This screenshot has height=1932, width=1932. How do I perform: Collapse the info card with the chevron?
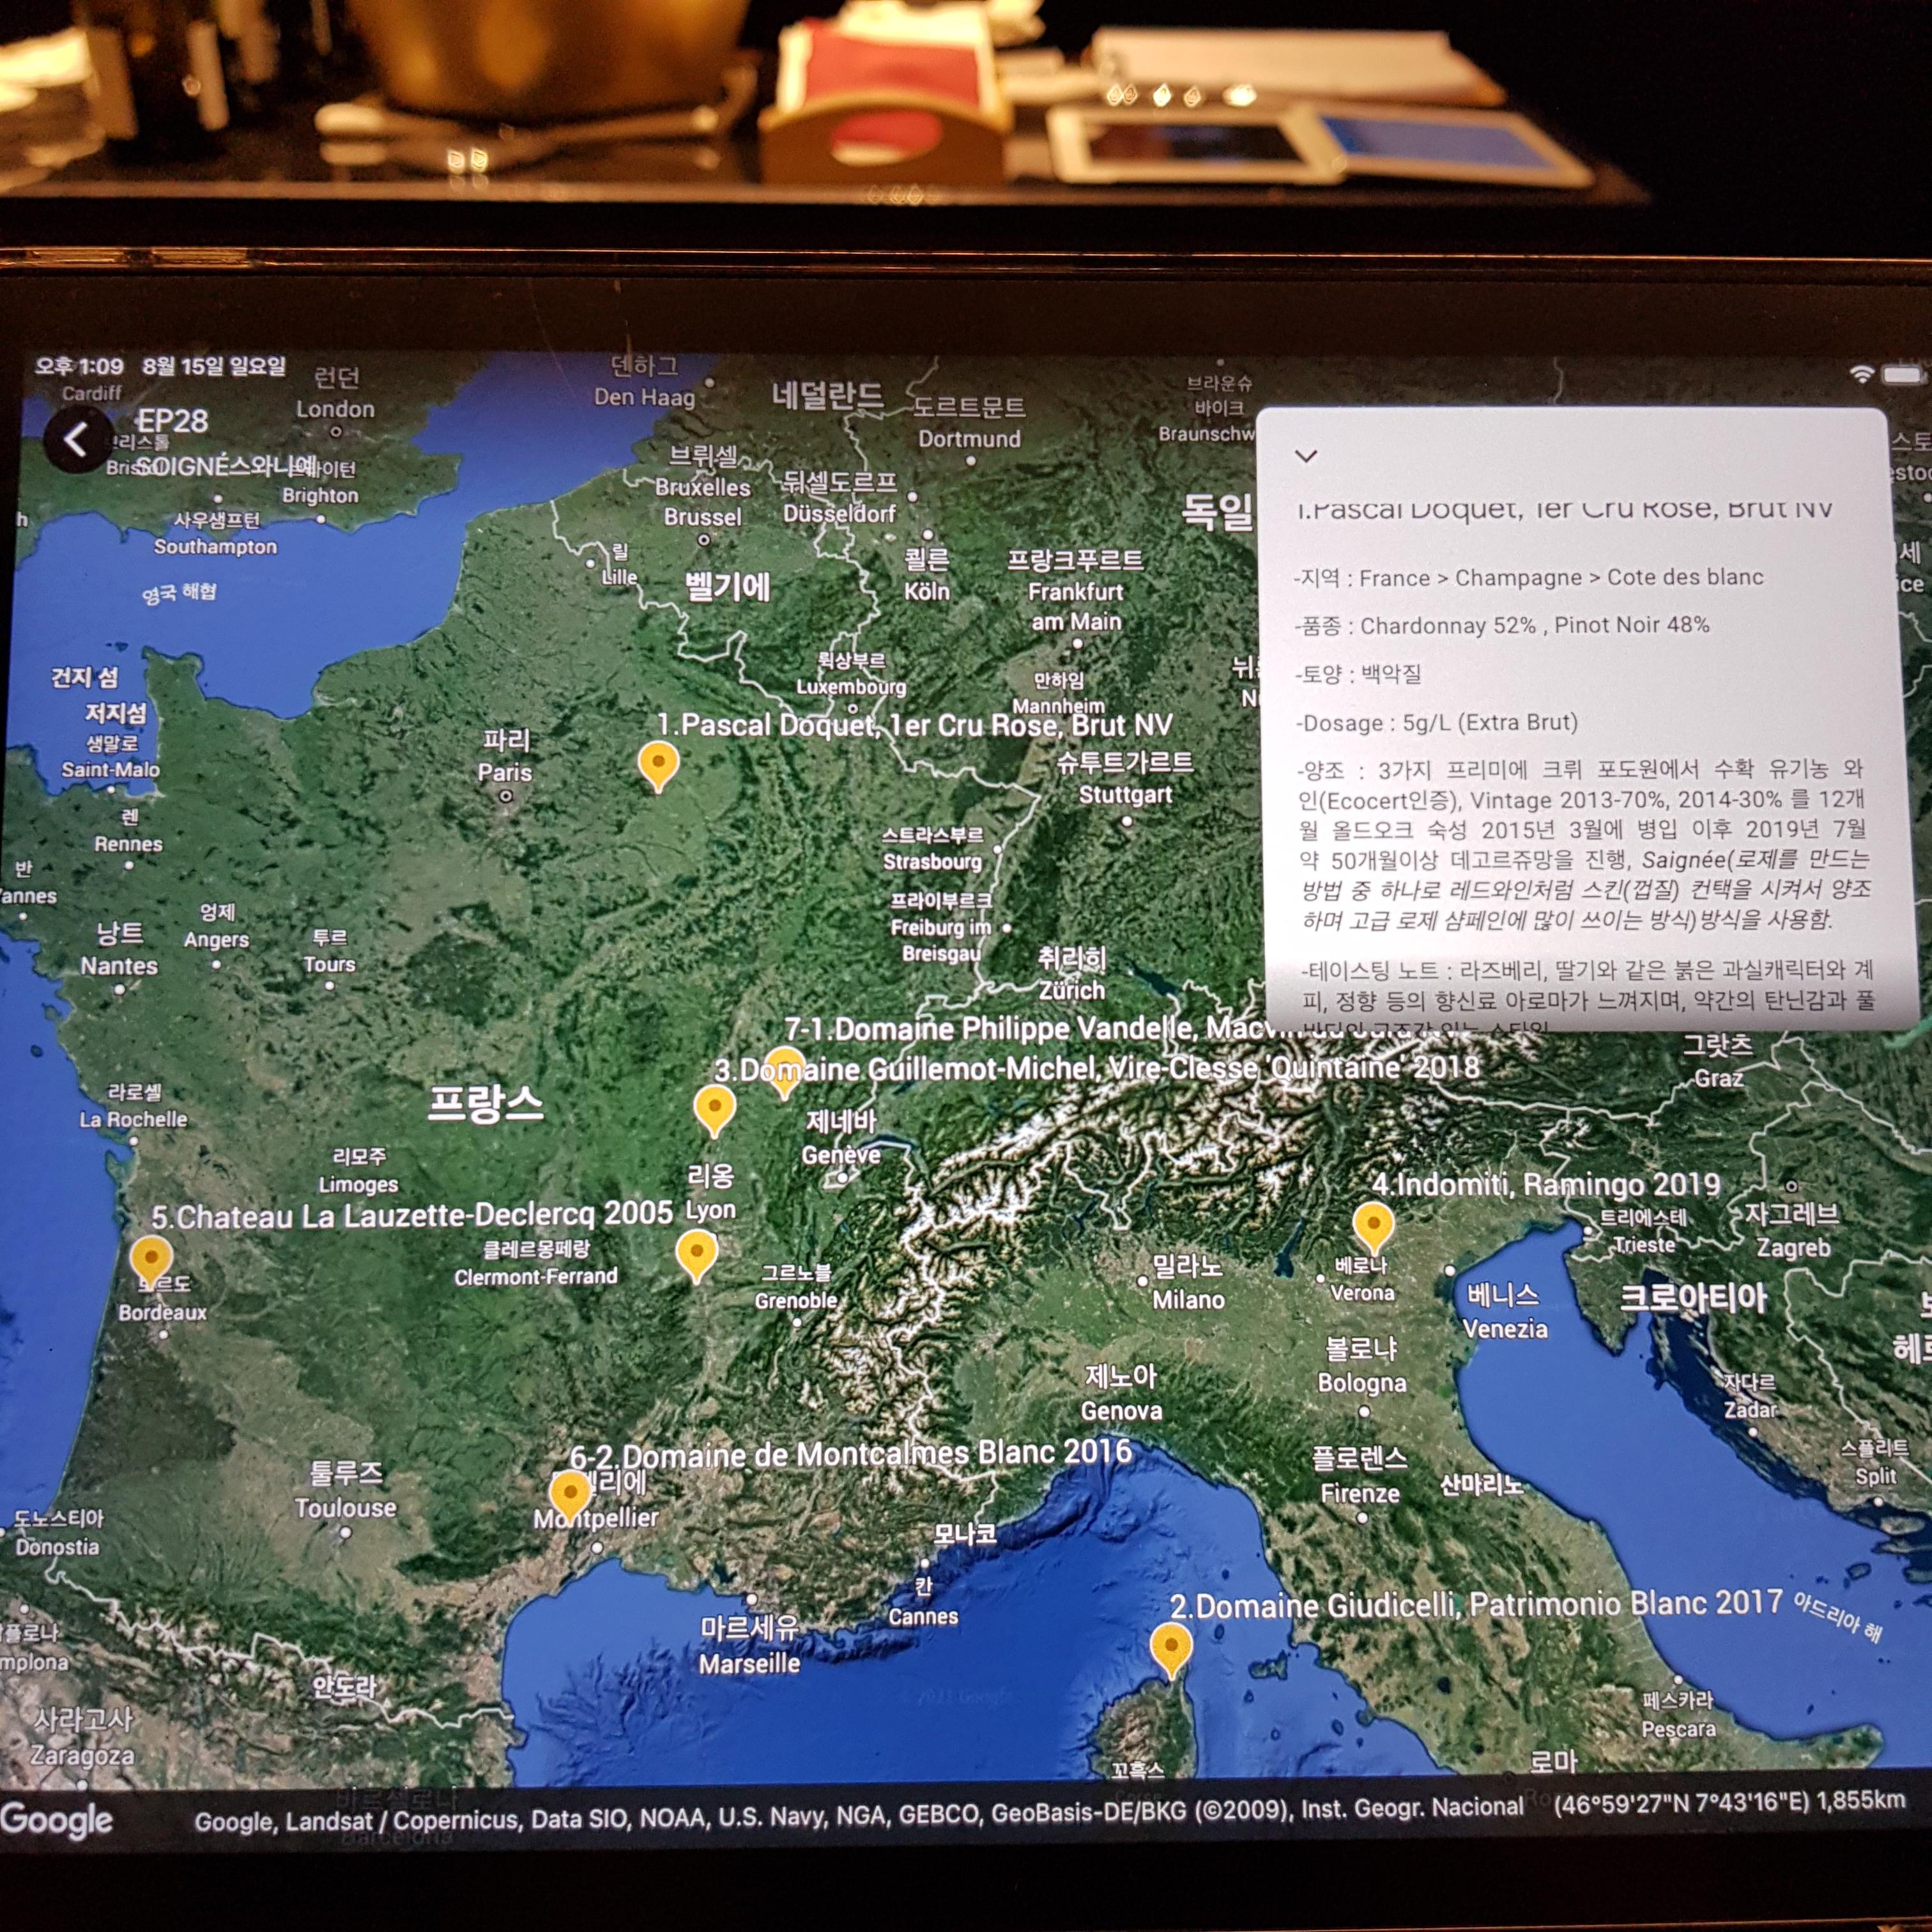point(1306,456)
